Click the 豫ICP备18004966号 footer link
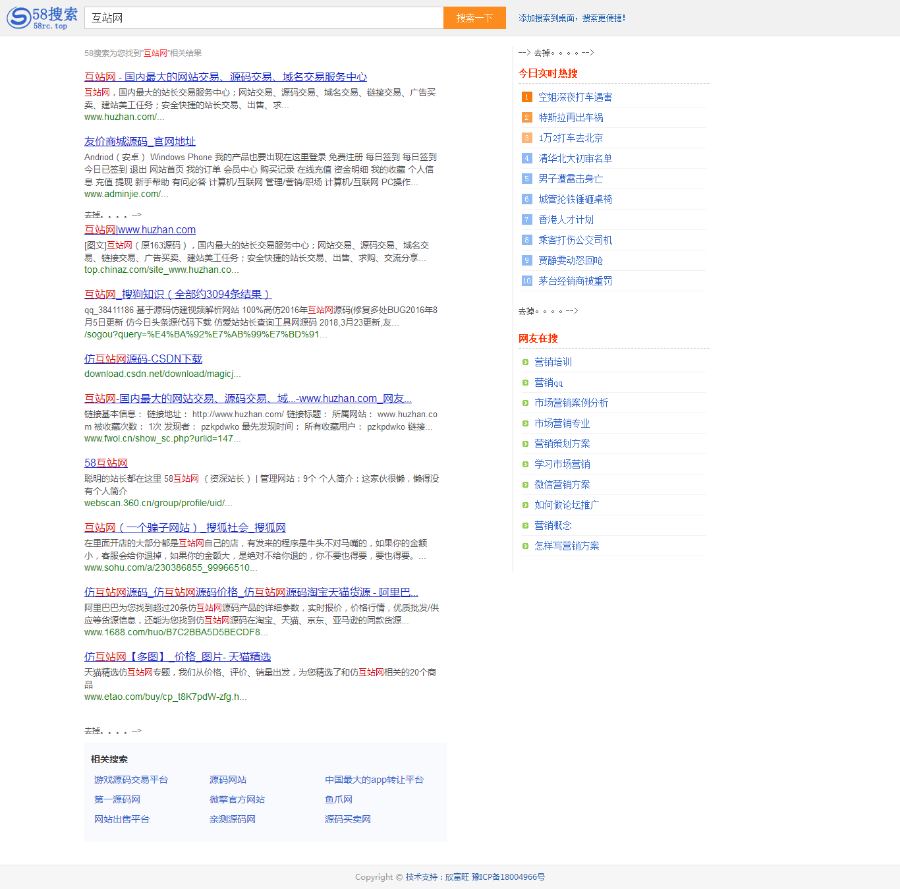The image size is (900, 889). click(508, 877)
